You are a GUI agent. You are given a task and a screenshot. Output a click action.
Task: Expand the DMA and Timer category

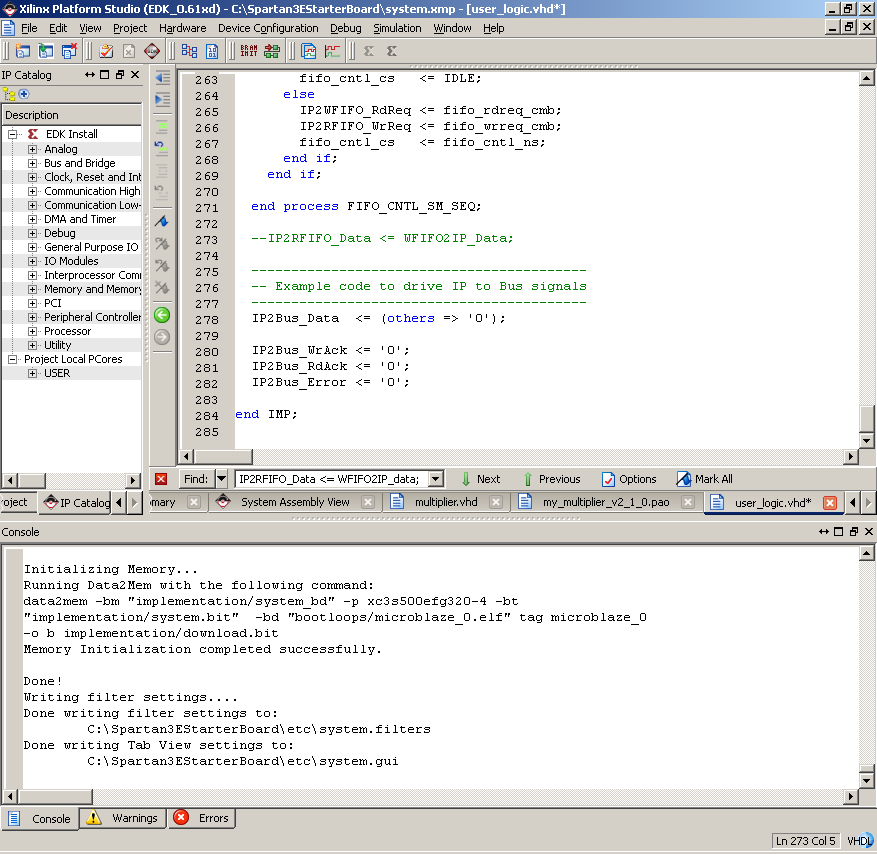pyautogui.click(x=32, y=219)
